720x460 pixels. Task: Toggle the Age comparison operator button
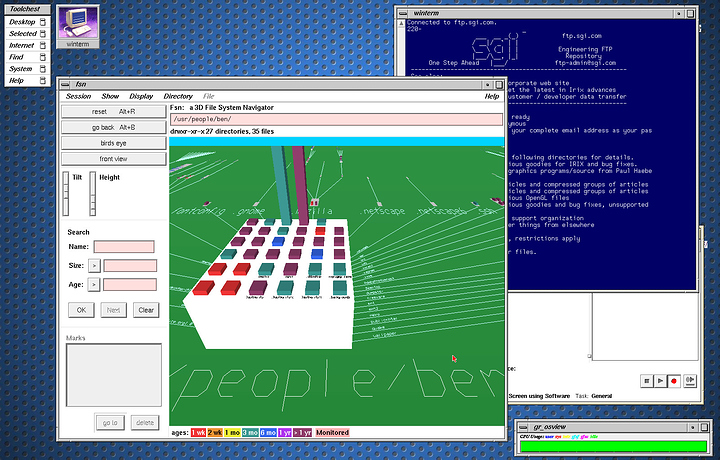click(94, 284)
